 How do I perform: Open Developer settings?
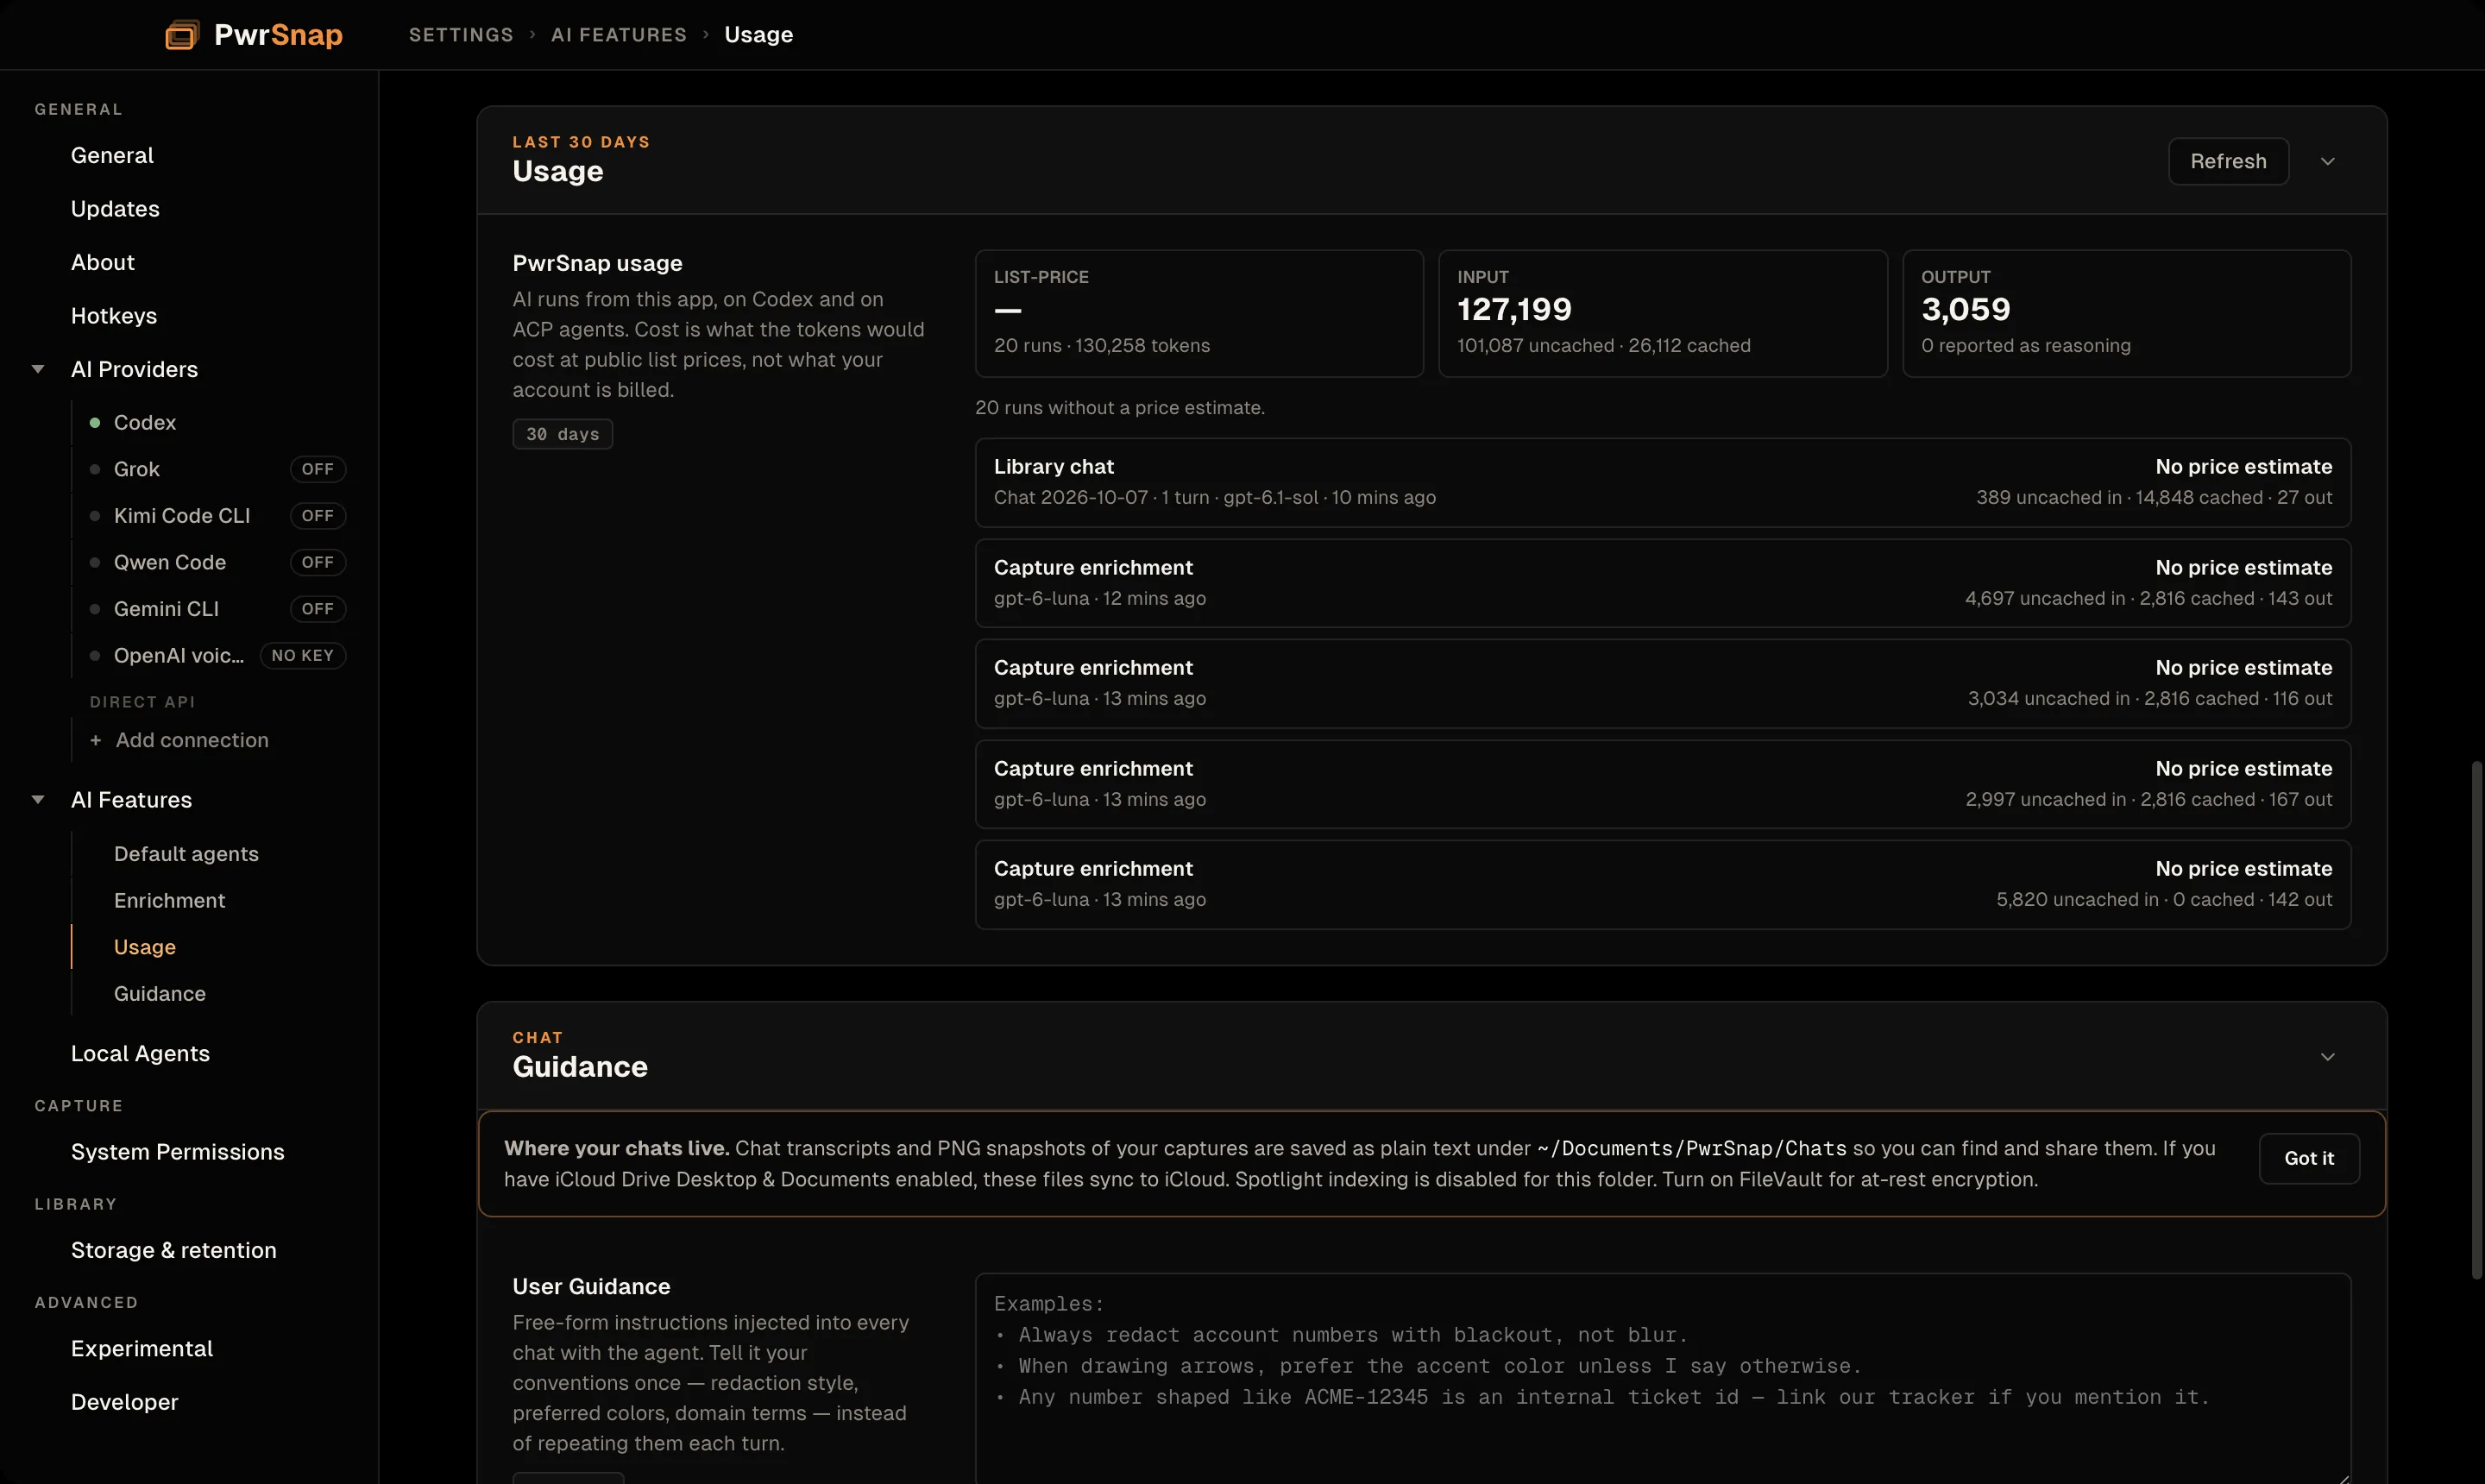125,1403
